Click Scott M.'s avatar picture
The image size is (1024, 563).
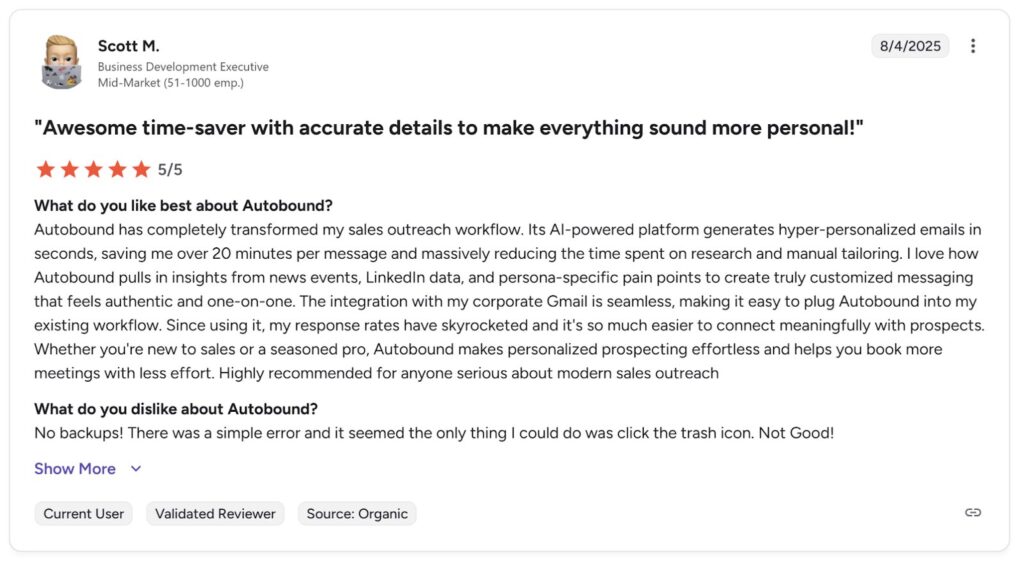(61, 62)
